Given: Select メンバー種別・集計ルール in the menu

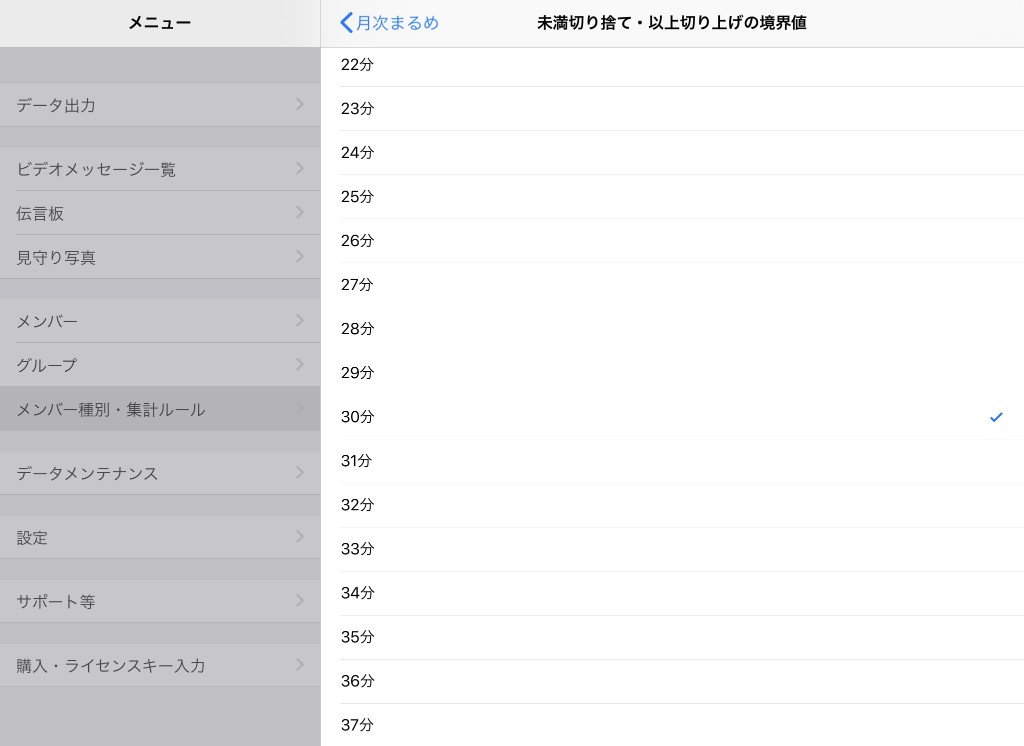Looking at the screenshot, I should coord(110,409).
